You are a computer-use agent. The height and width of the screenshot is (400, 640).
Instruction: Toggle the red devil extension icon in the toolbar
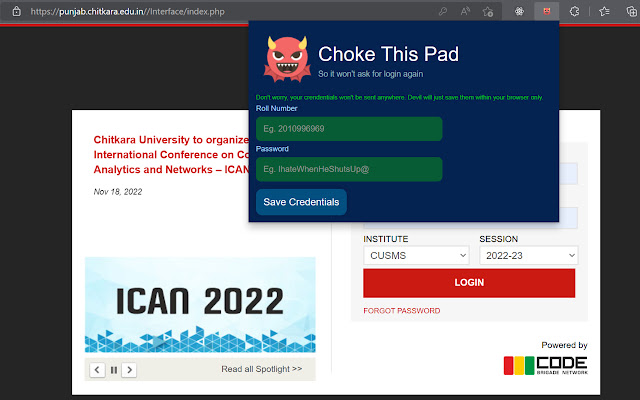(x=547, y=11)
